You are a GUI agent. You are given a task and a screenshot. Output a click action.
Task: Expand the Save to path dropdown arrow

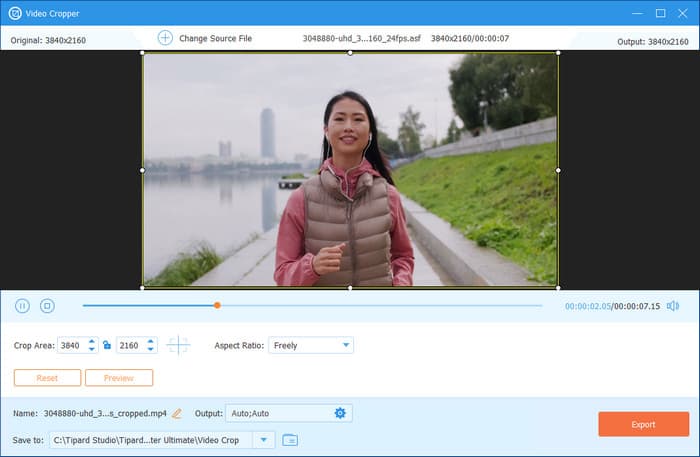click(x=263, y=440)
